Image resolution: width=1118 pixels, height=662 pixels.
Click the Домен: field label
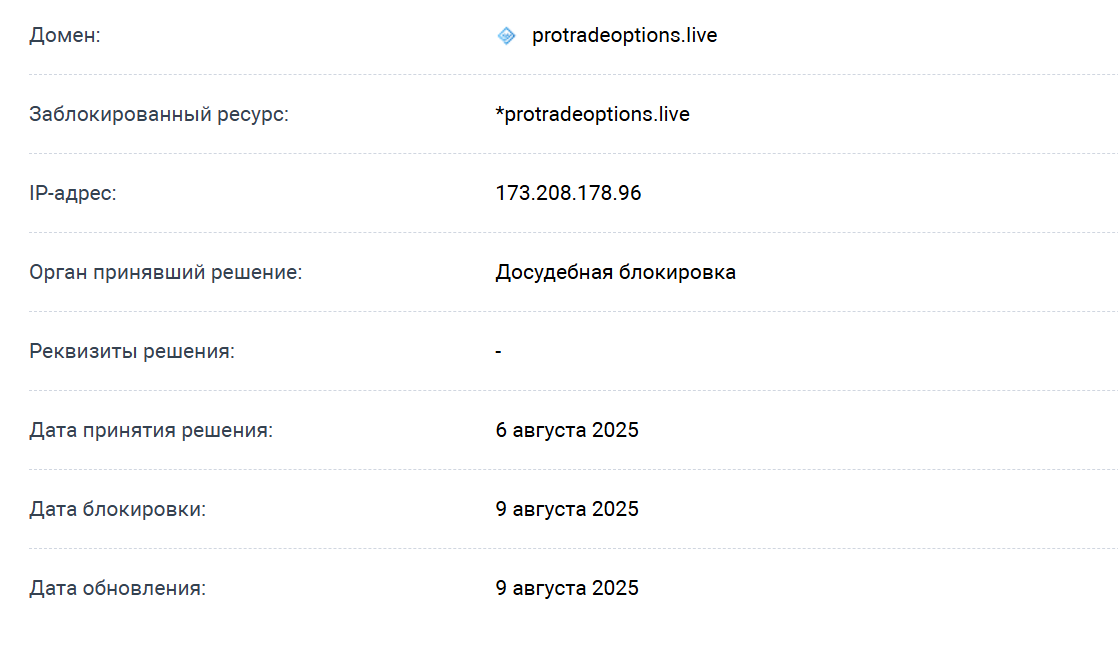(x=65, y=37)
